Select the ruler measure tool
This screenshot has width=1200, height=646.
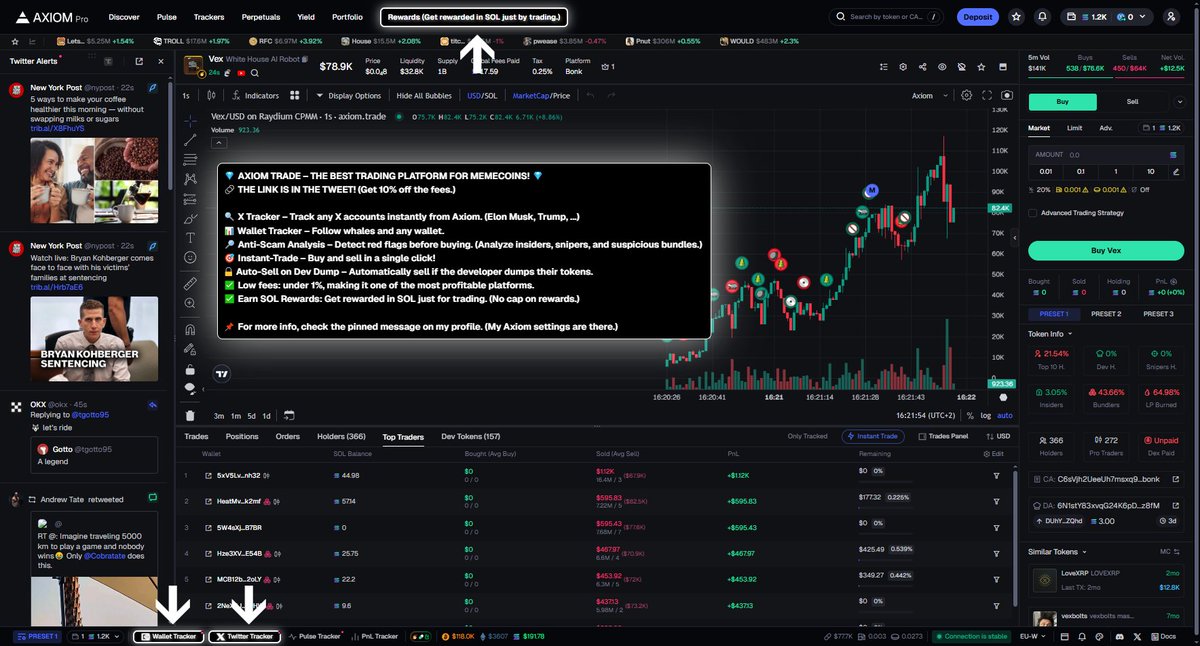pyautogui.click(x=191, y=284)
